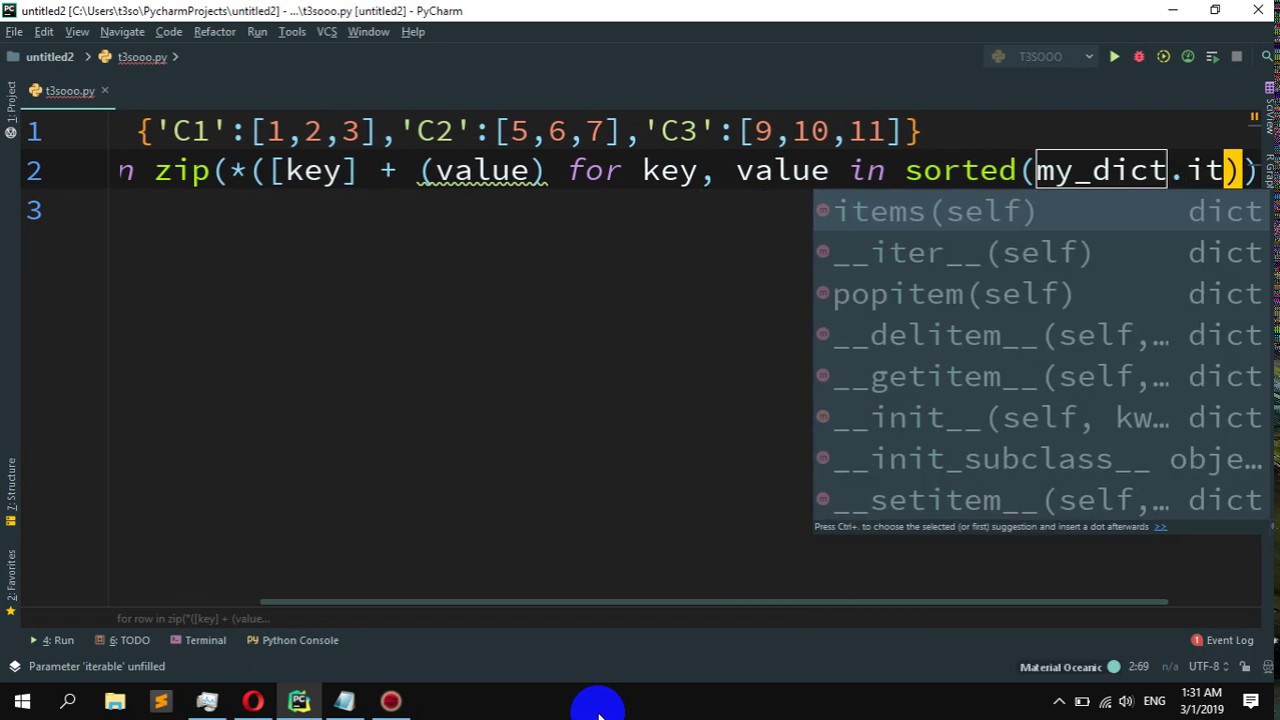The width and height of the screenshot is (1280, 720).
Task: Open the Navigate menu
Action: [x=122, y=32]
